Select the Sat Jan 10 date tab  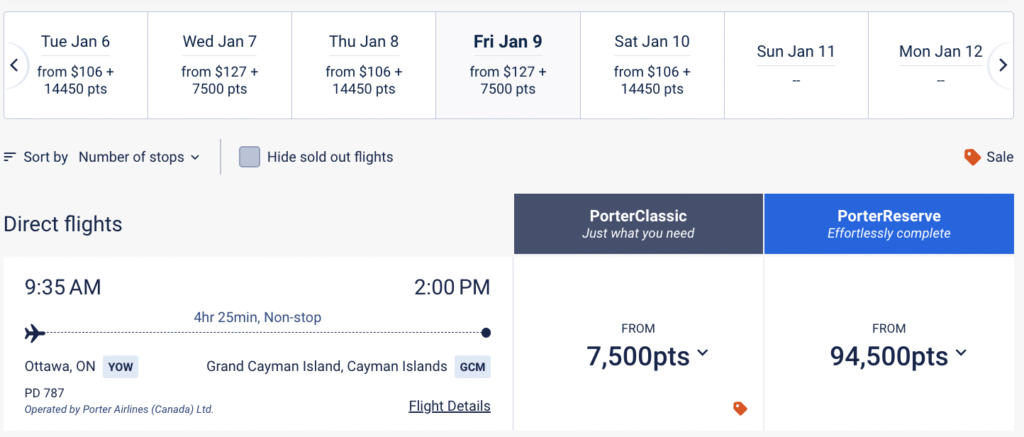[x=652, y=65]
